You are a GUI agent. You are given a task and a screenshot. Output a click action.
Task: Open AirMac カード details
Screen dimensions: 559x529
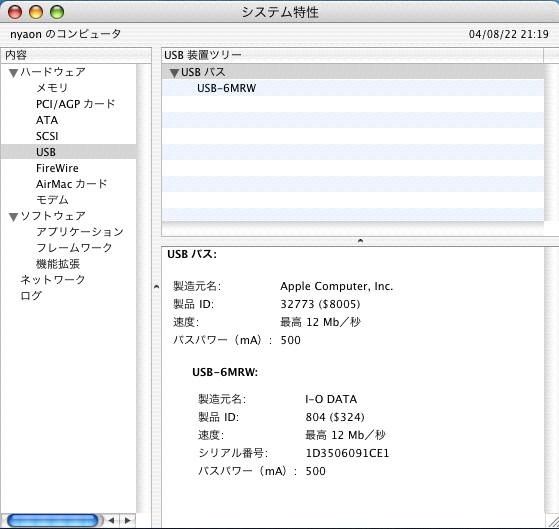tap(71, 184)
